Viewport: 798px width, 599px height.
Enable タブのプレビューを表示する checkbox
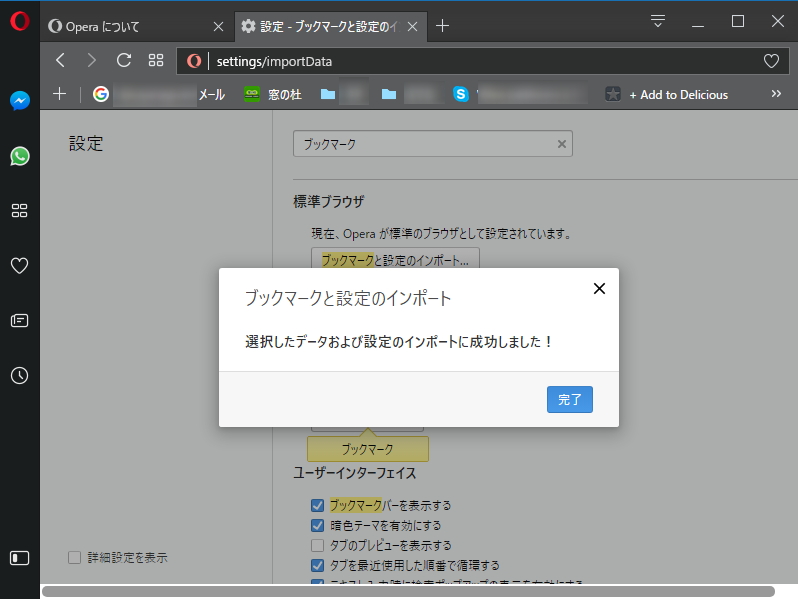click(x=317, y=546)
